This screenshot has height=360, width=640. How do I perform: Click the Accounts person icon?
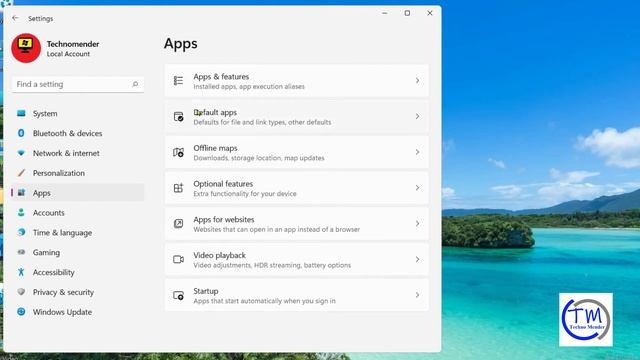coord(21,213)
